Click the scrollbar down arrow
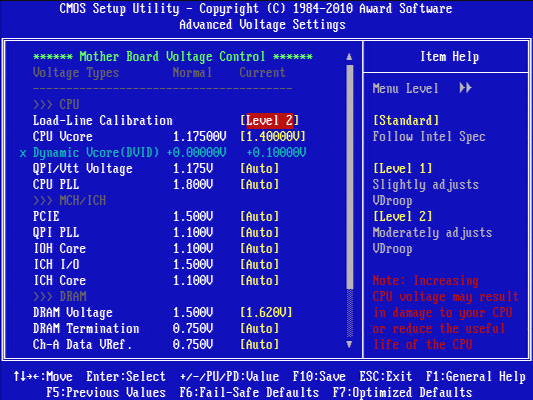Viewport: 533px width, 400px height. pyautogui.click(x=349, y=344)
